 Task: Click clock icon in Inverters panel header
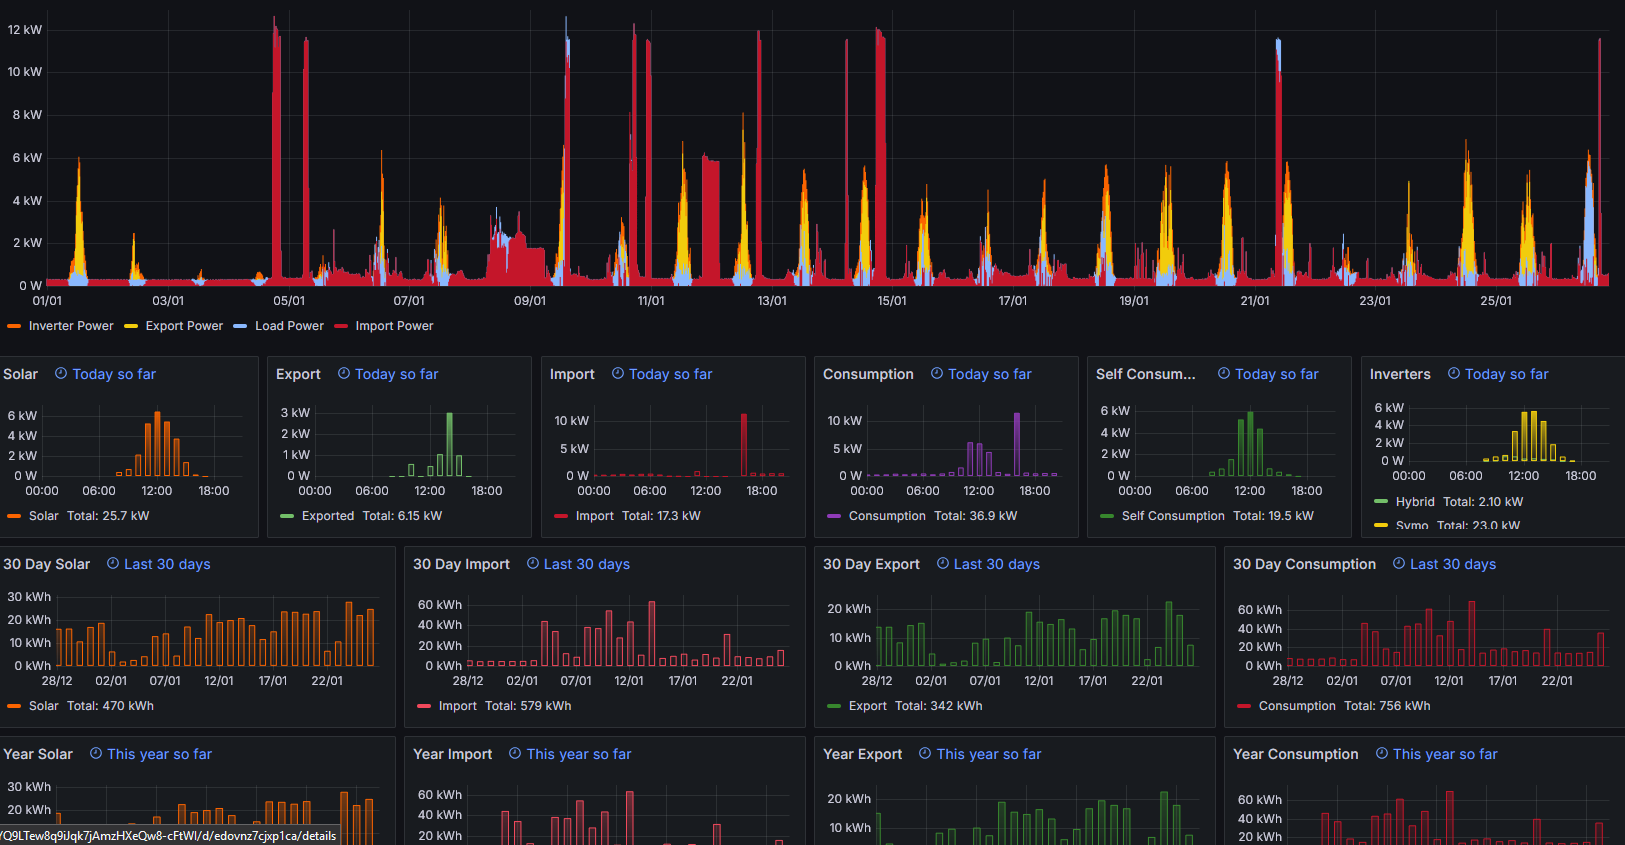[1454, 373]
